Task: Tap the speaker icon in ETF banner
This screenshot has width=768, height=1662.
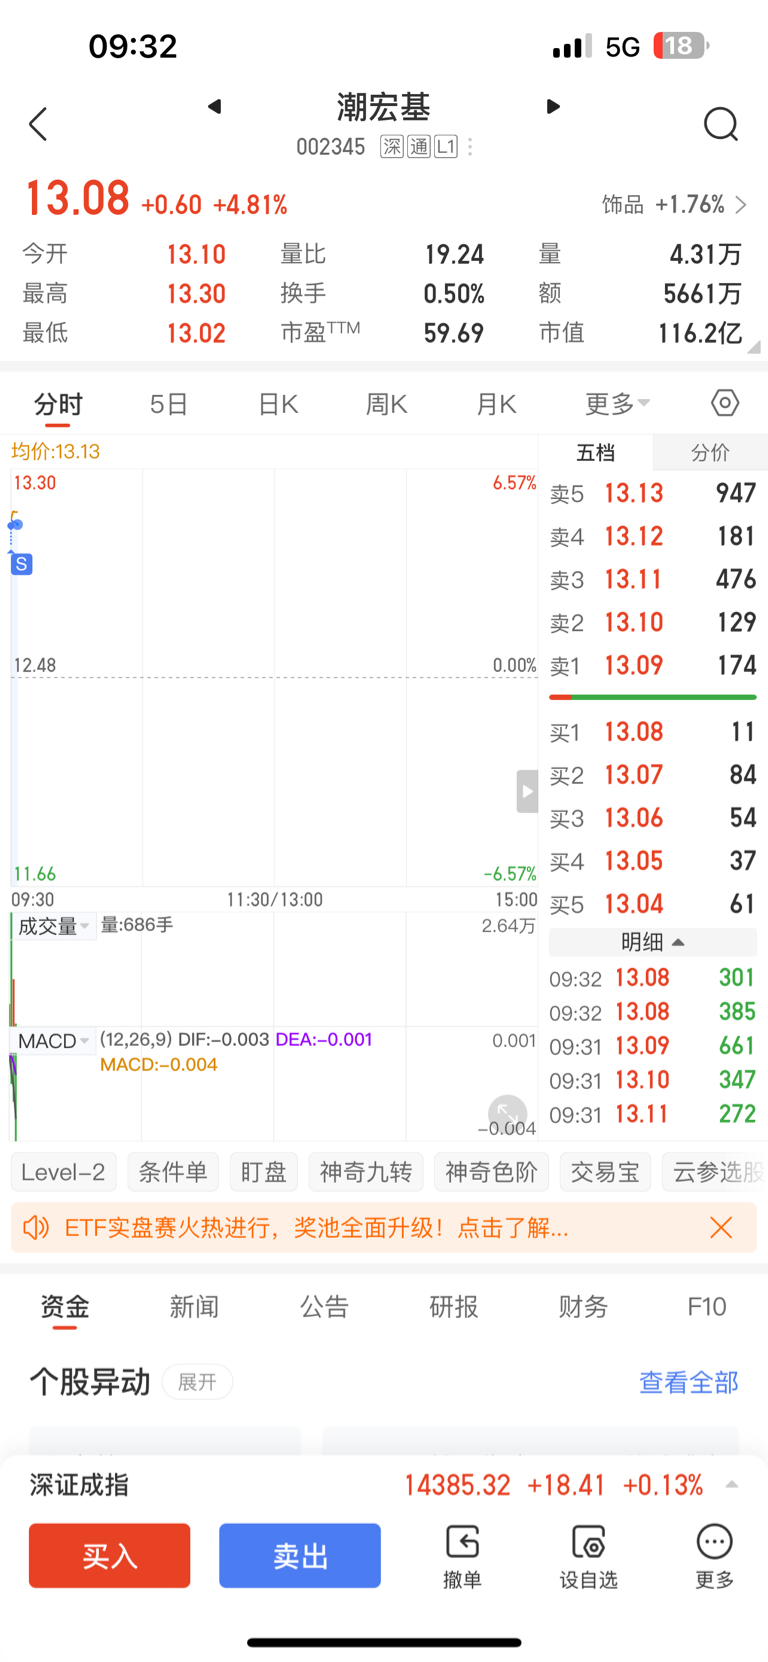Action: pyautogui.click(x=36, y=1227)
